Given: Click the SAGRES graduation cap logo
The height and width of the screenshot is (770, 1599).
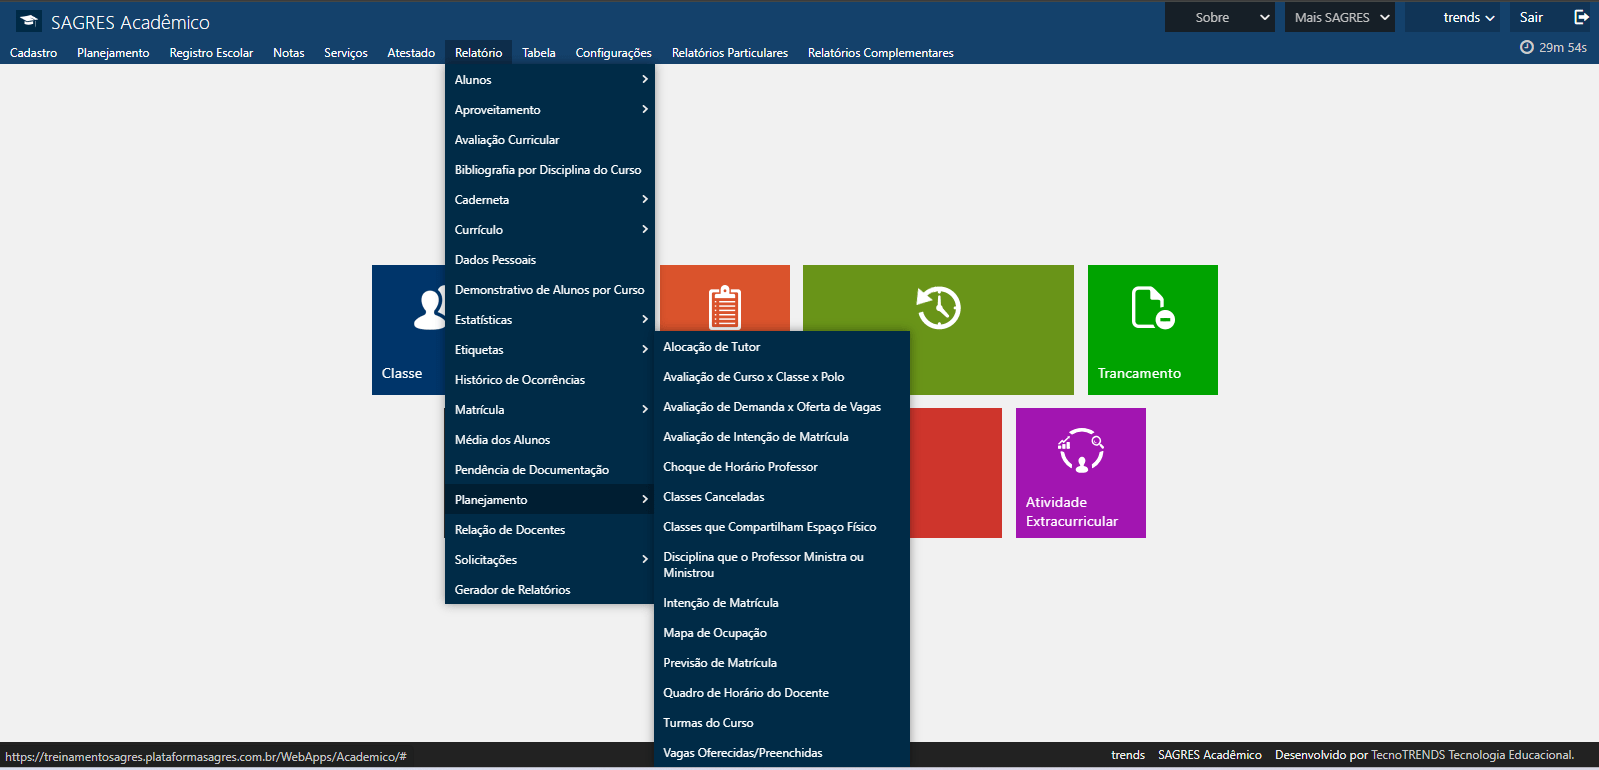Looking at the screenshot, I should pyautogui.click(x=29, y=21).
